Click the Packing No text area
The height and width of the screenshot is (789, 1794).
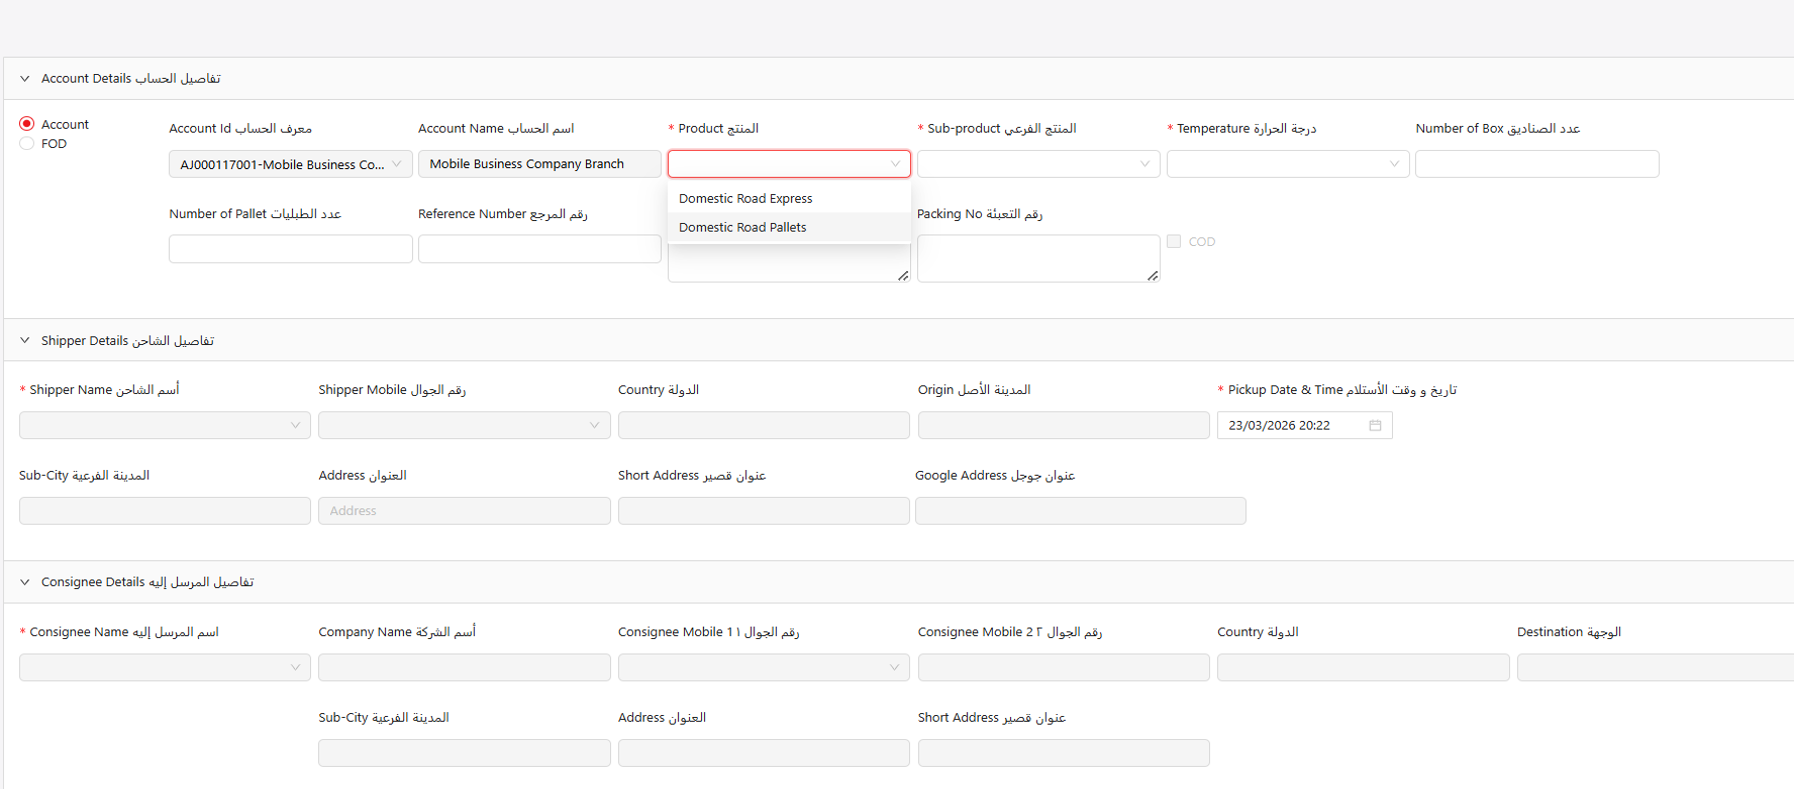[1038, 258]
